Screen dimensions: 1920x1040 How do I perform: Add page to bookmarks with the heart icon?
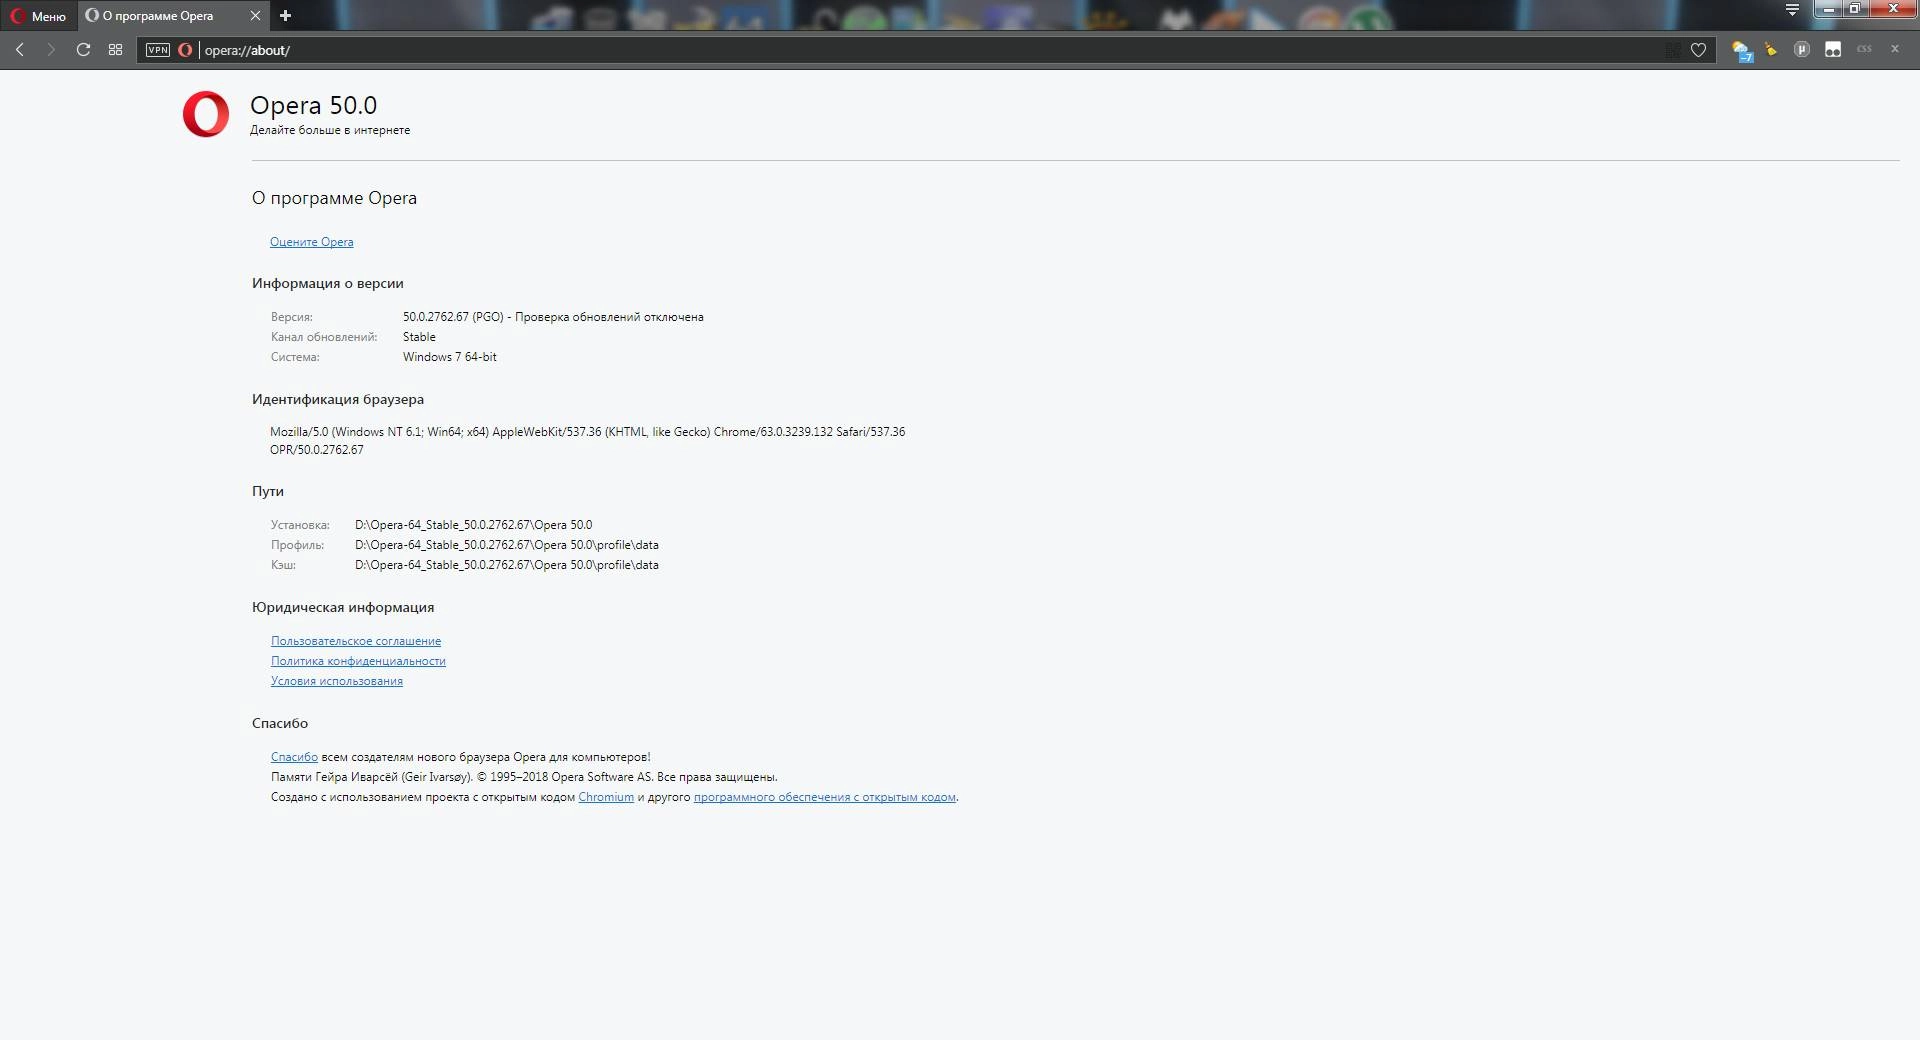[x=1698, y=50]
